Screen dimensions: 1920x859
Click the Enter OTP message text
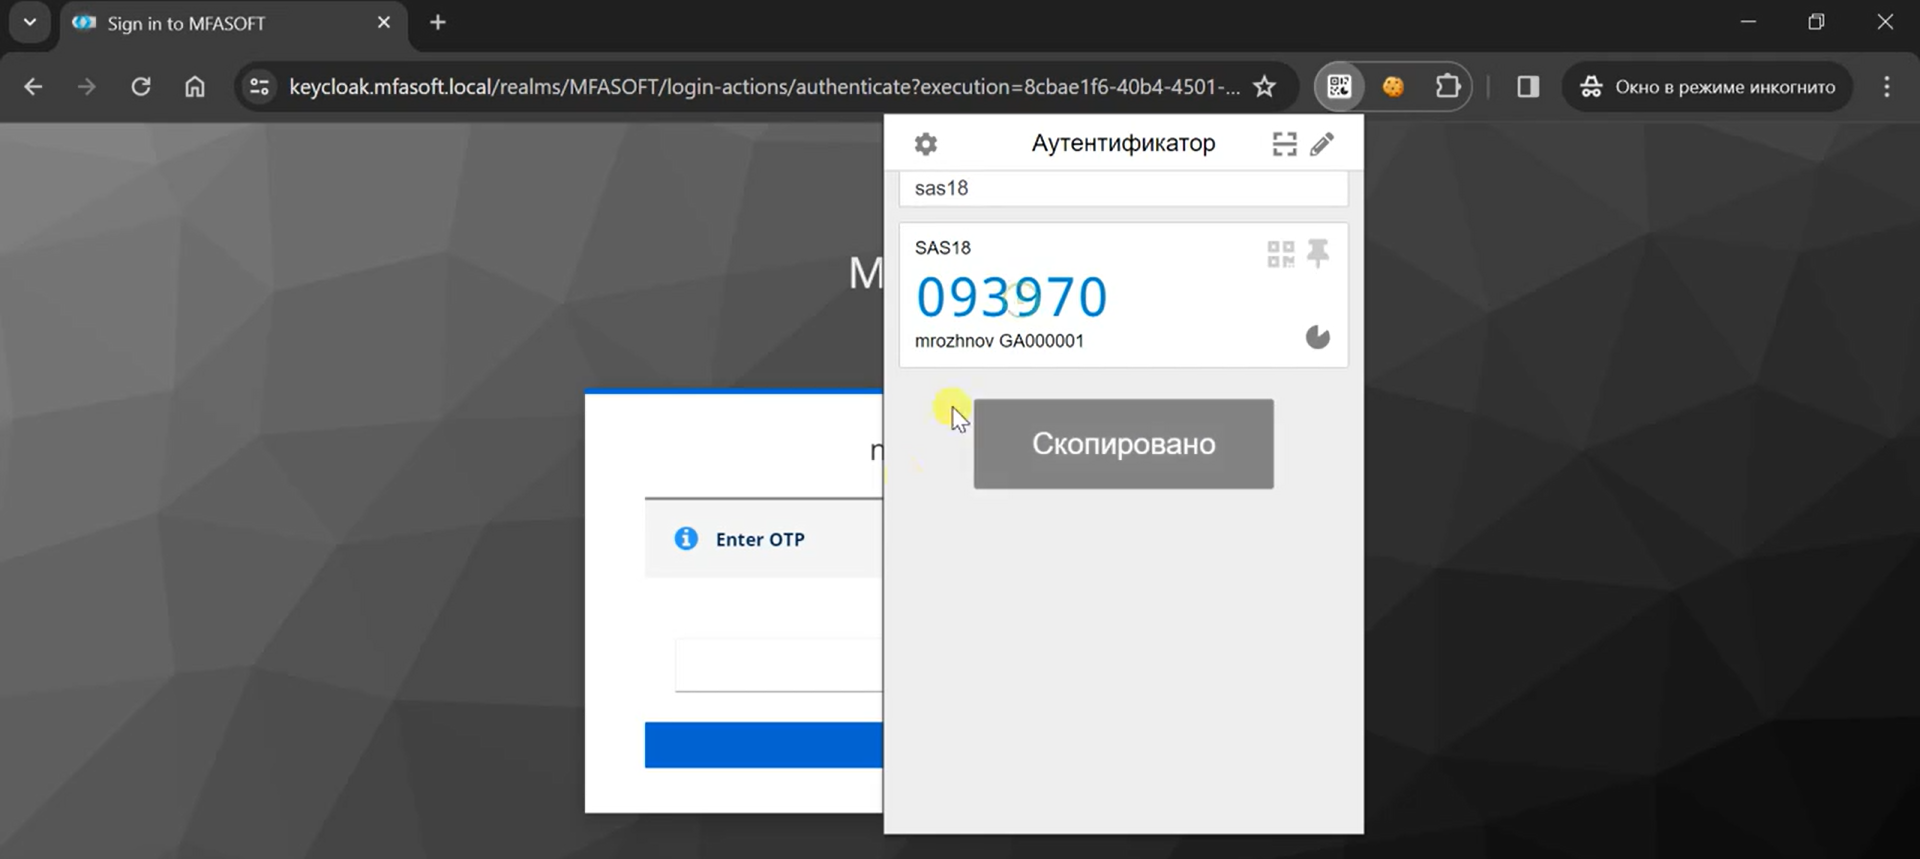pyautogui.click(x=760, y=540)
